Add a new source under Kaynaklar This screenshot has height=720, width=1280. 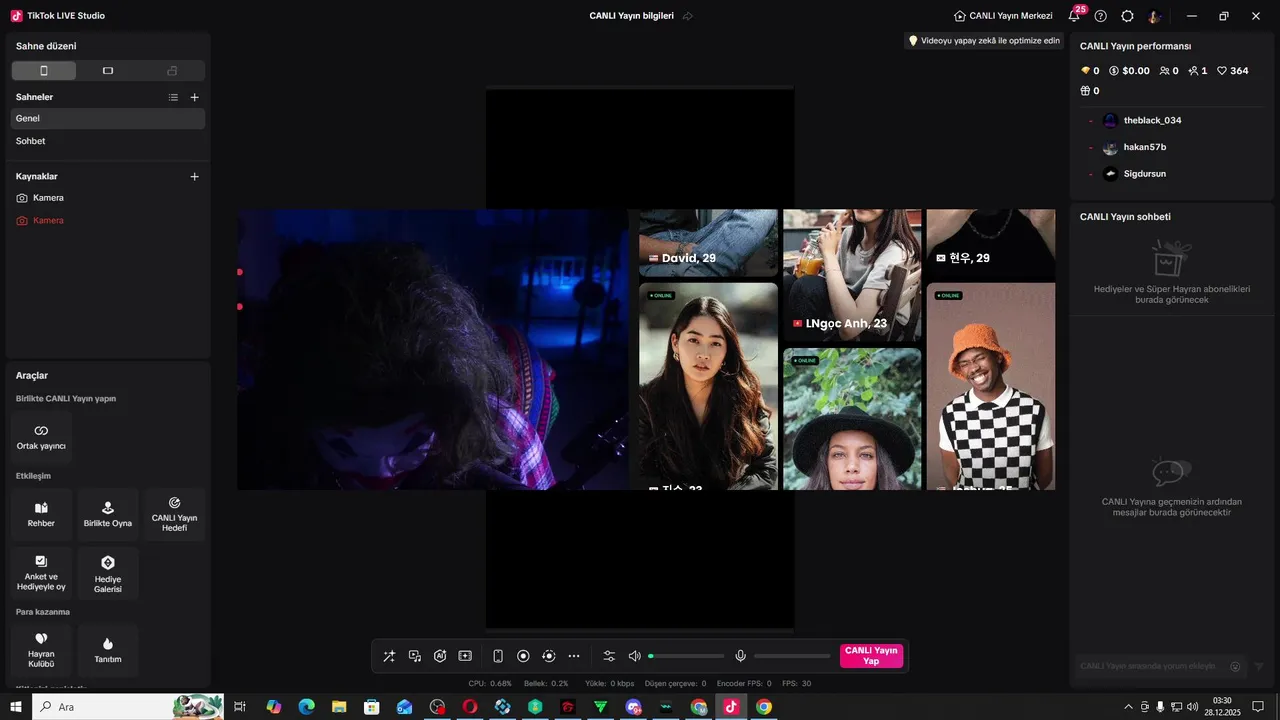195,176
